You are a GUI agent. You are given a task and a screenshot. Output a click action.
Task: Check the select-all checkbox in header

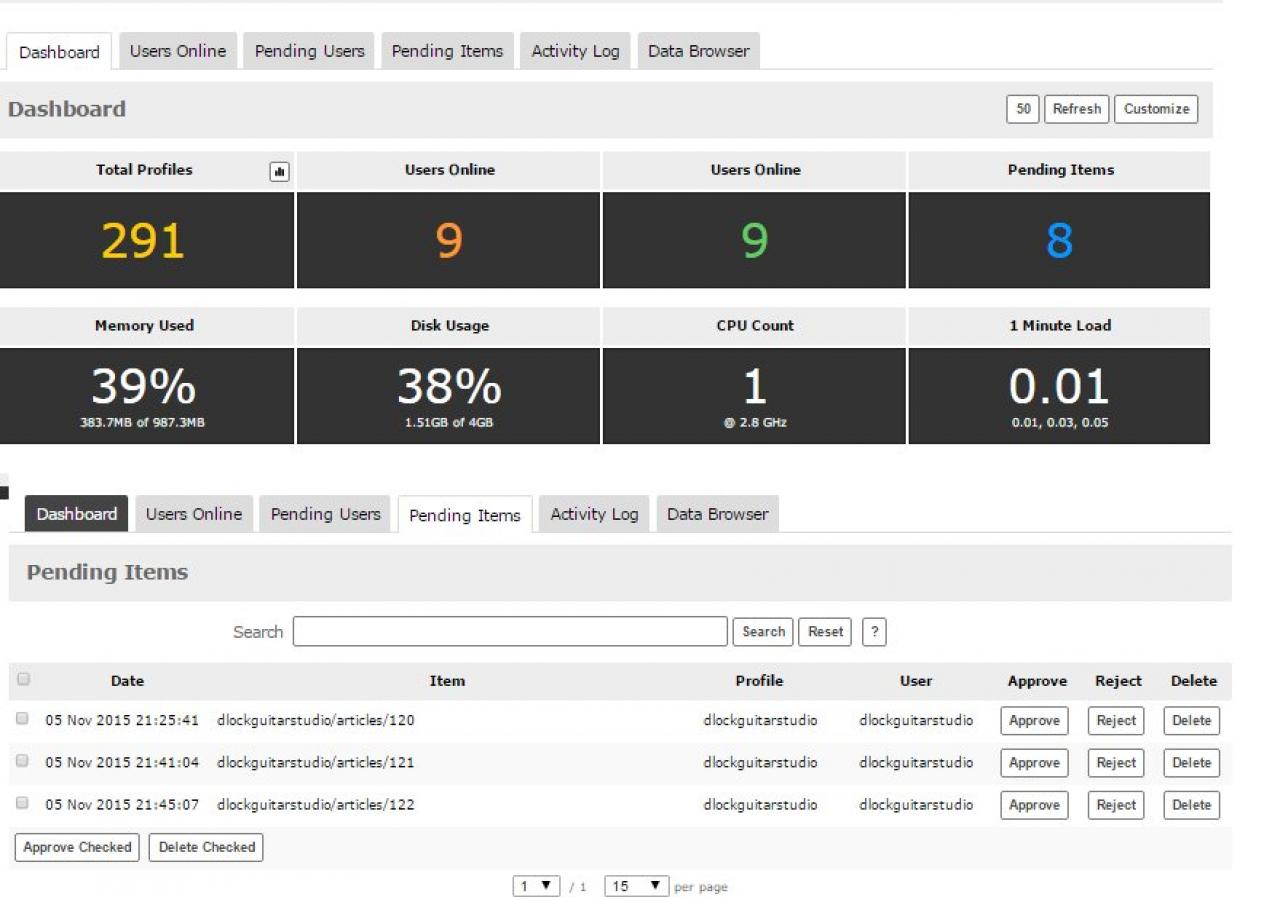pos(23,679)
